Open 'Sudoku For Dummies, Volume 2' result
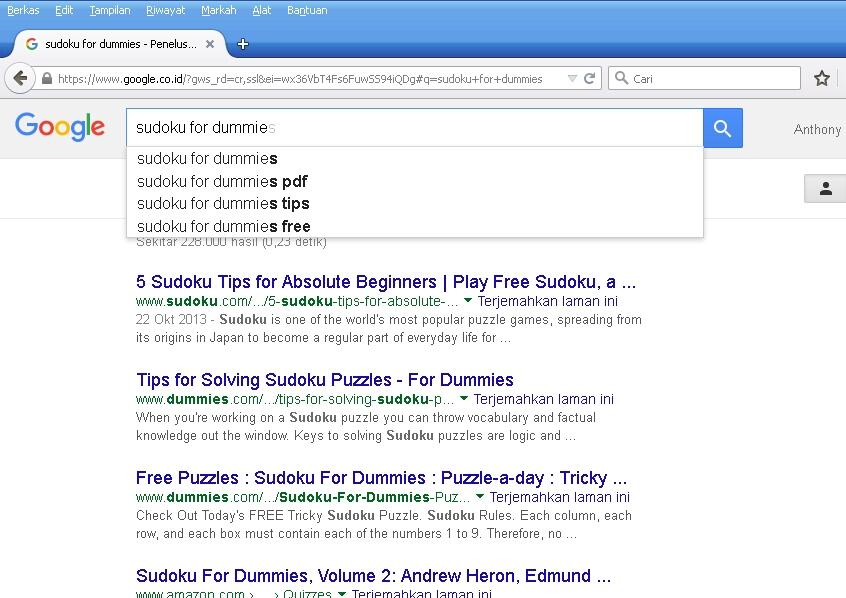The width and height of the screenshot is (846, 598). 373,576
